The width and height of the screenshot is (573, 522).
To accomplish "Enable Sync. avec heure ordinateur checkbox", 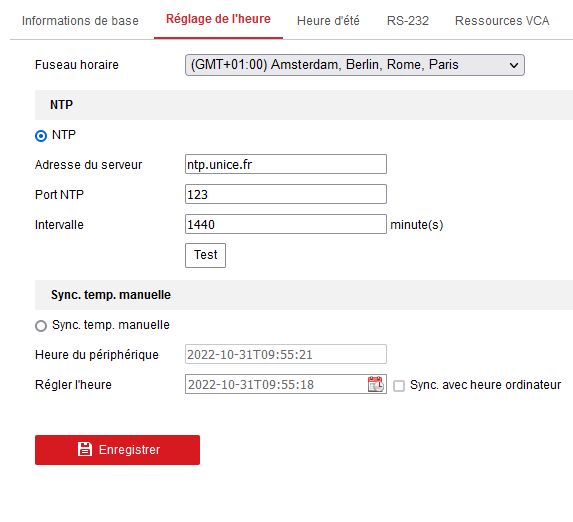I will (399, 386).
